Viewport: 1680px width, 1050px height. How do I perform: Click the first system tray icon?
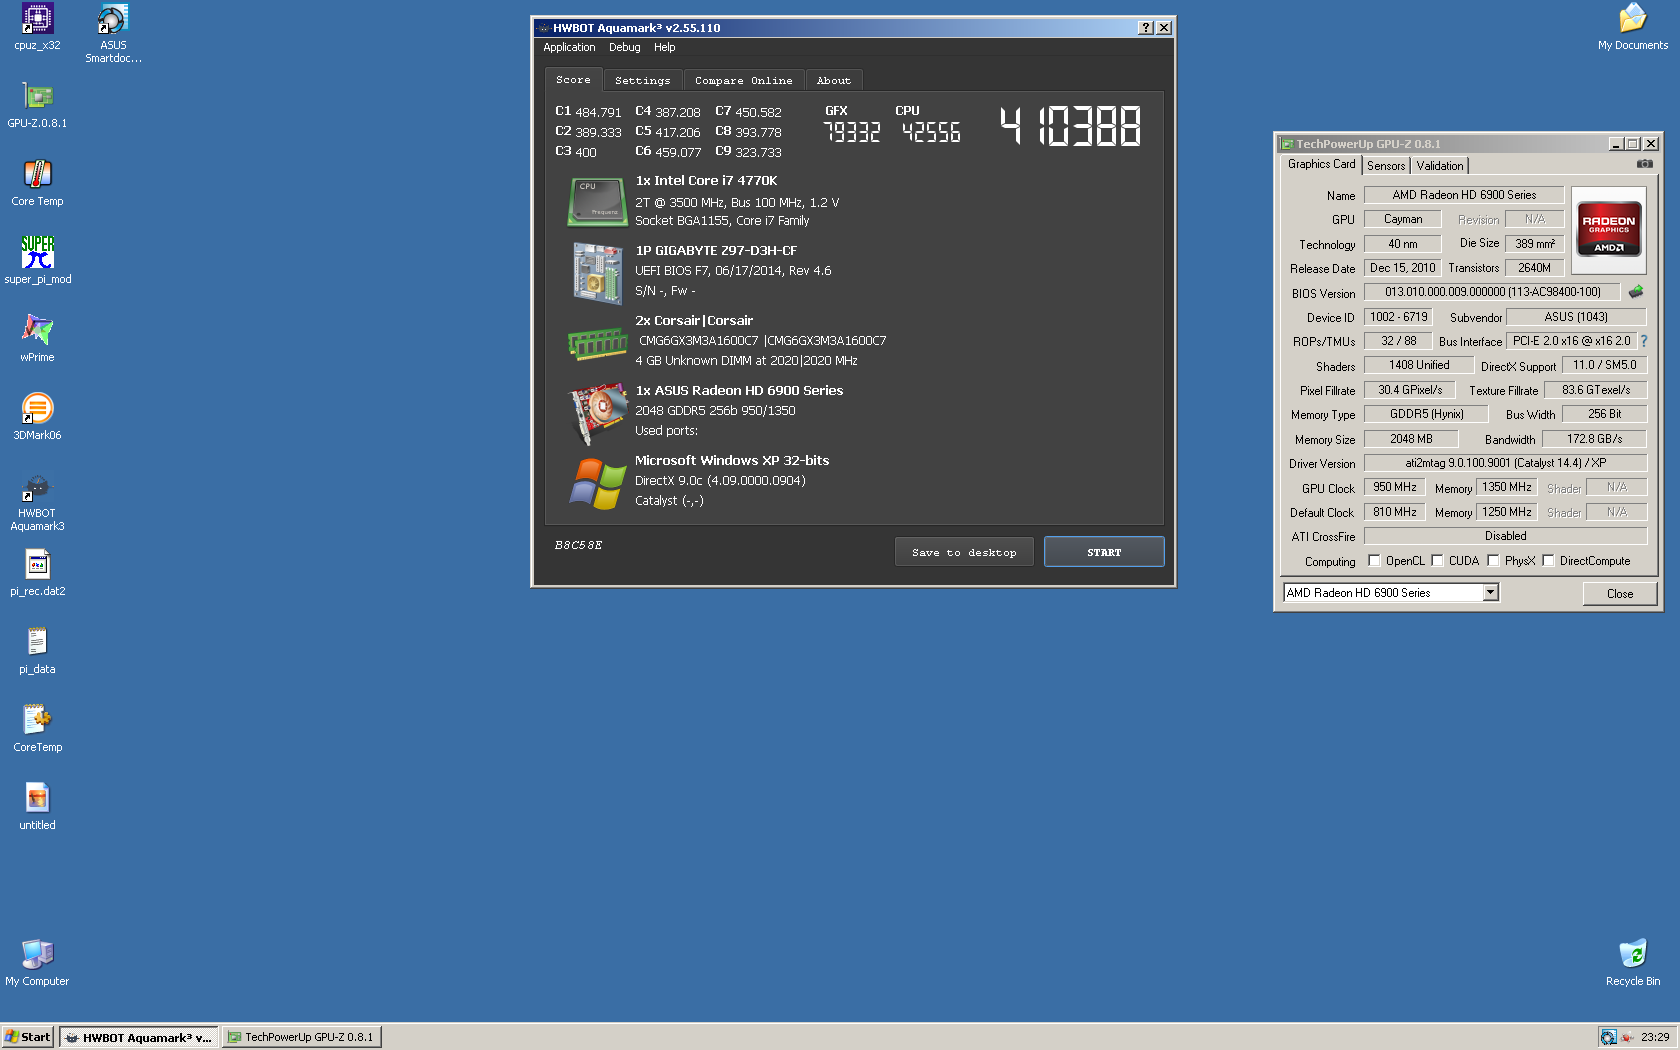1608,1037
